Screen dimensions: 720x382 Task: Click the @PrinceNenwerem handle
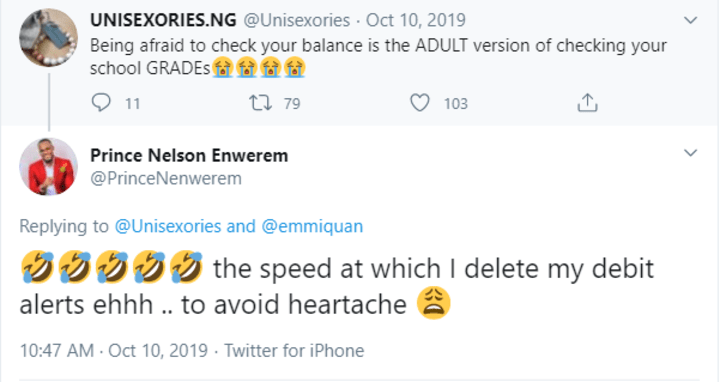click(166, 178)
